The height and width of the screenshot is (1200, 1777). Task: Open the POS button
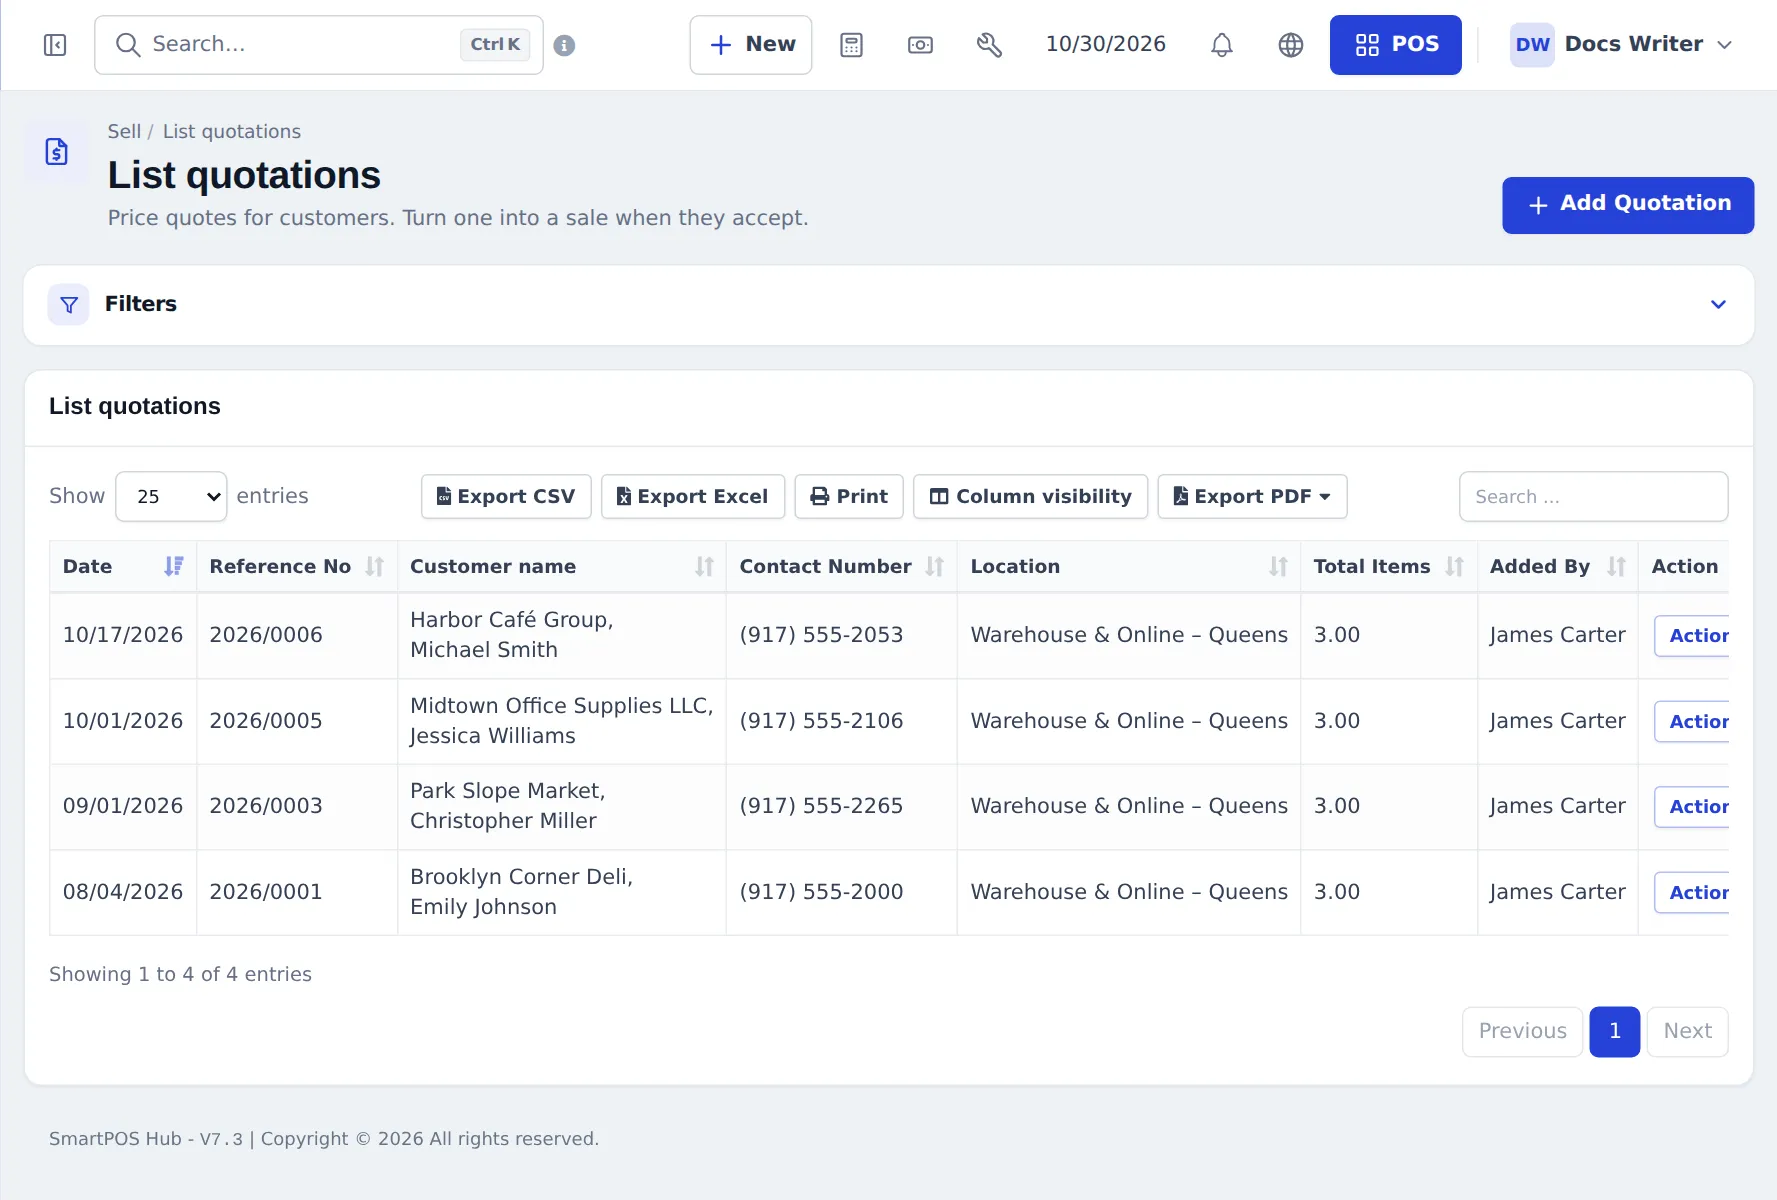[1396, 45]
